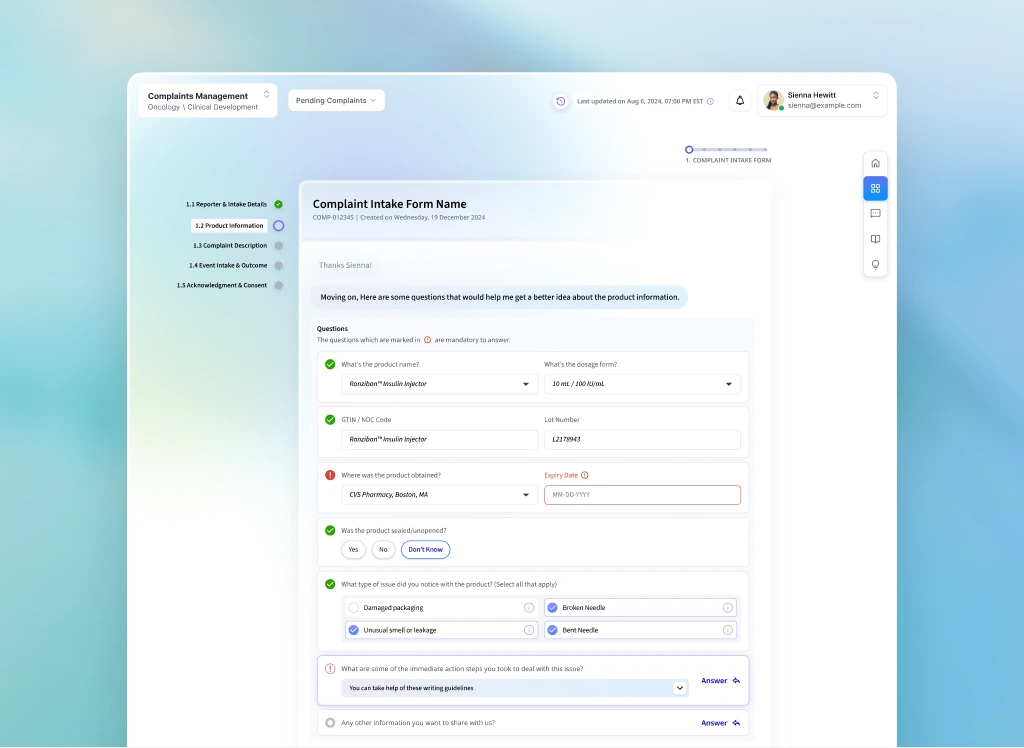Click warning icon beside immediate action steps question
Image resolution: width=1024 pixels, height=748 pixels.
click(x=330, y=668)
